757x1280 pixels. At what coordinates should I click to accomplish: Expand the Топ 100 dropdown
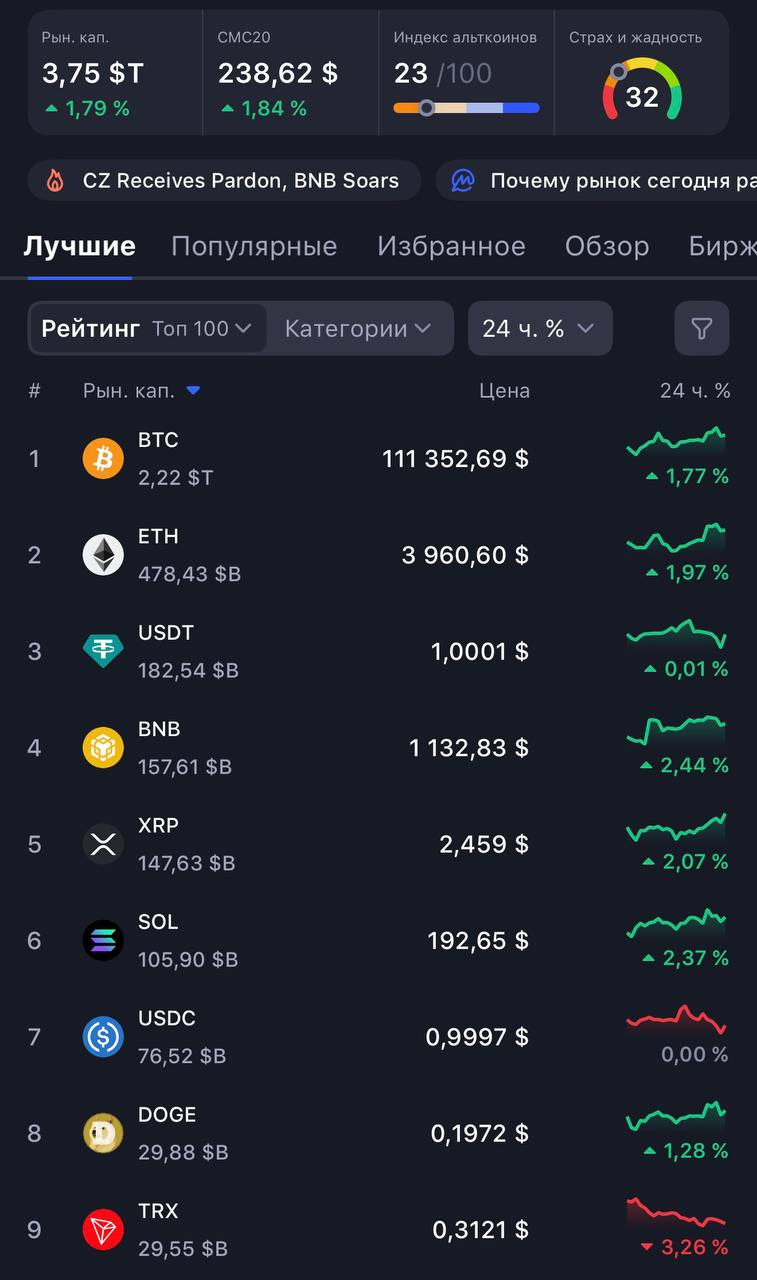click(202, 328)
